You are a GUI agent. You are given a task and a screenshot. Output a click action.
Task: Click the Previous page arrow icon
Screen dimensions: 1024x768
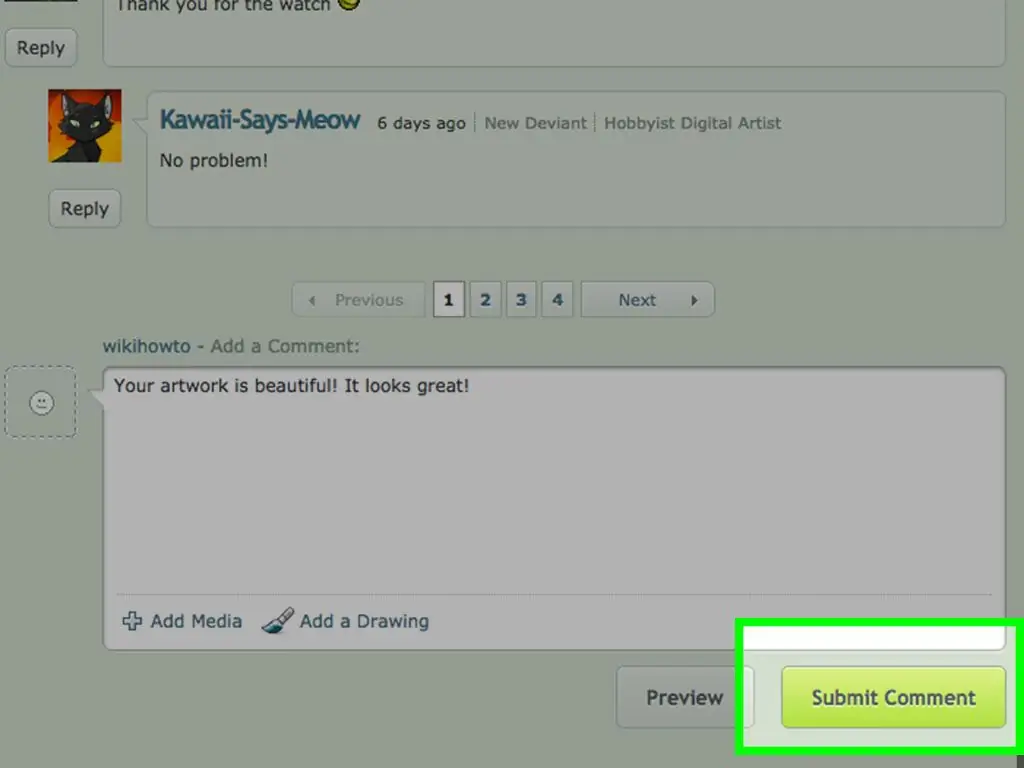coord(312,300)
